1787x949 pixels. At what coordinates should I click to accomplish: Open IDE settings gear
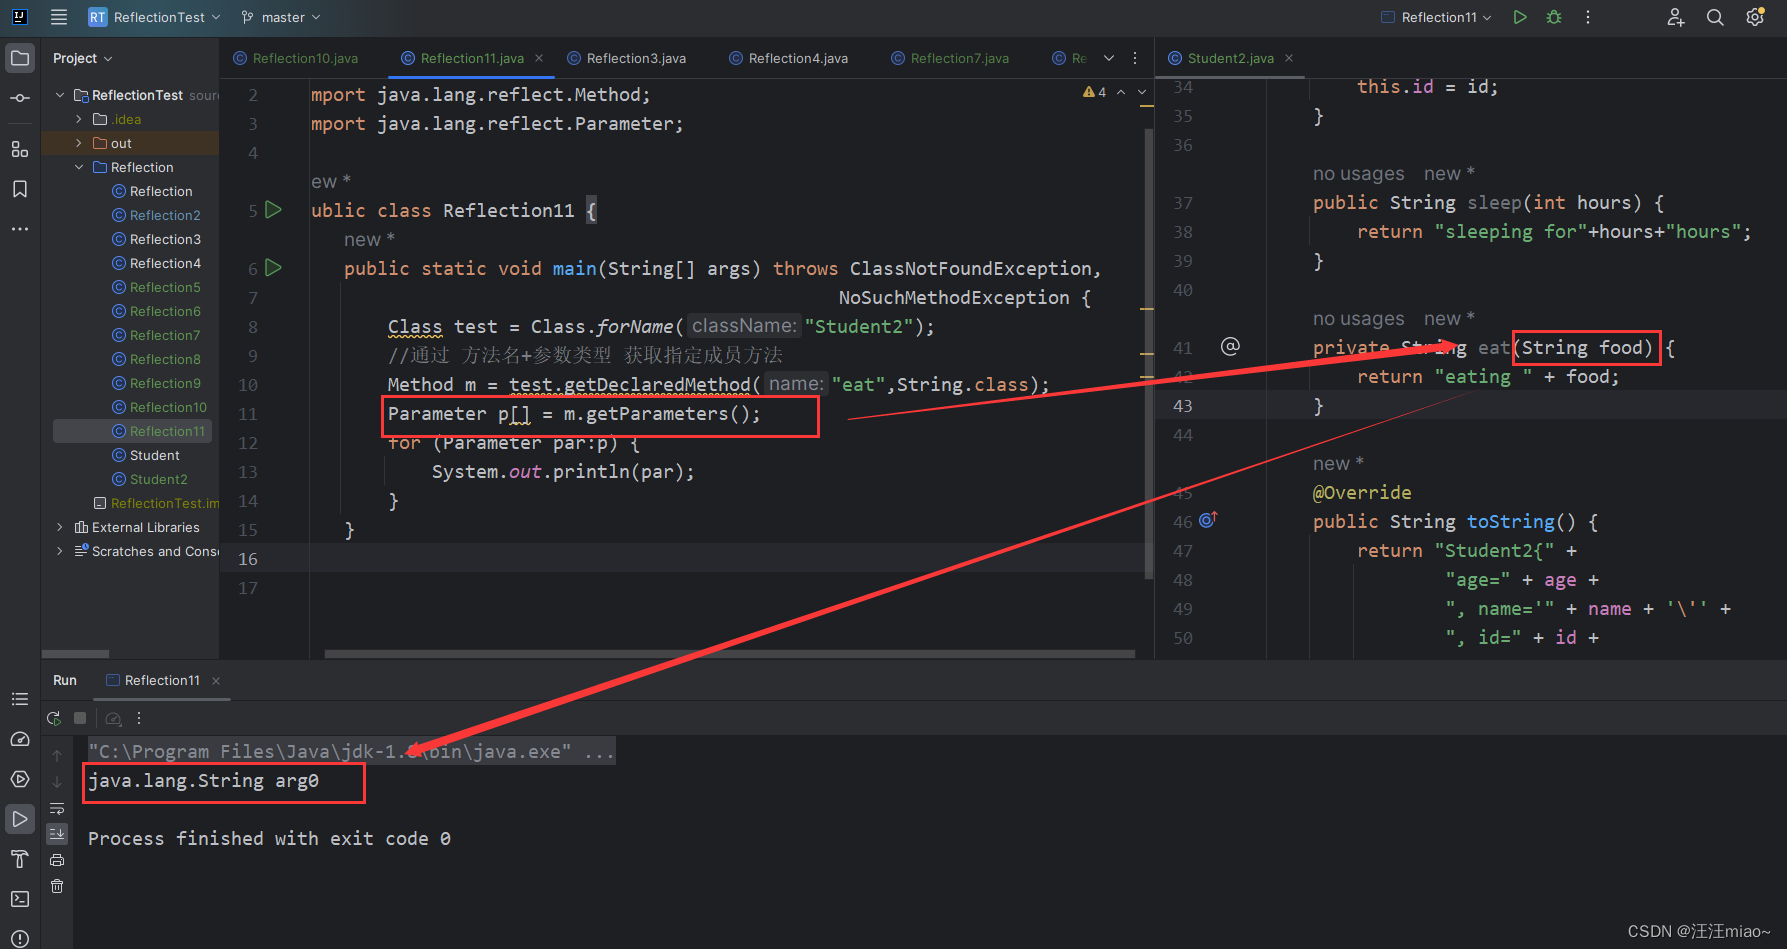1755,17
